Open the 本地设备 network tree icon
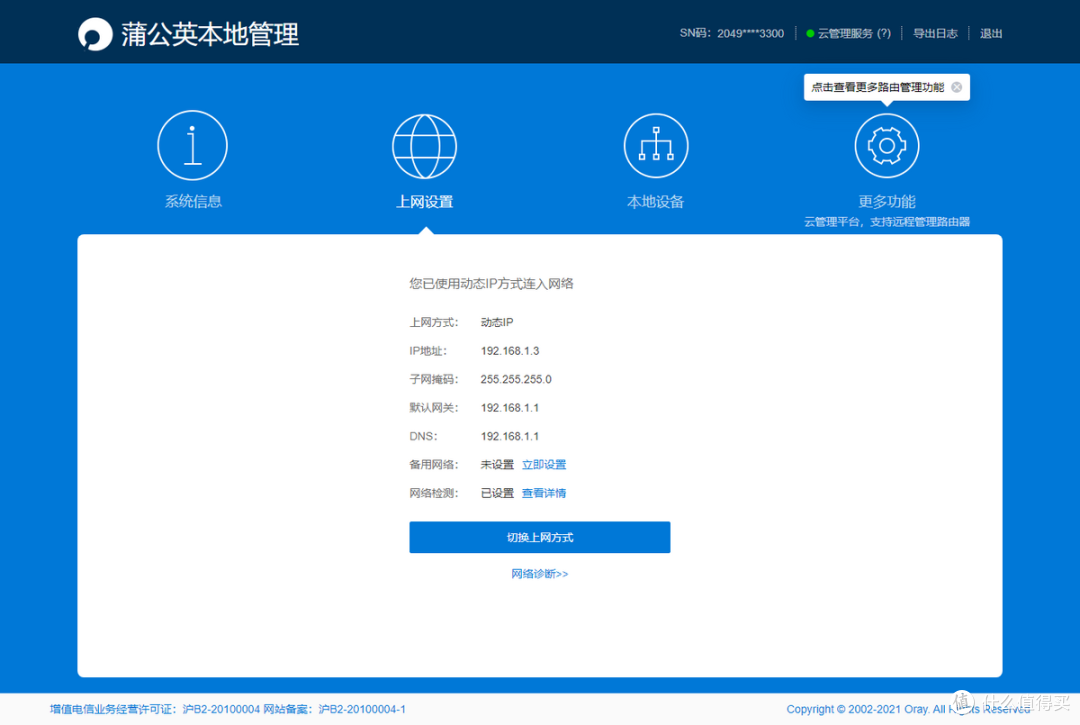The width and height of the screenshot is (1080, 725). coord(656,146)
